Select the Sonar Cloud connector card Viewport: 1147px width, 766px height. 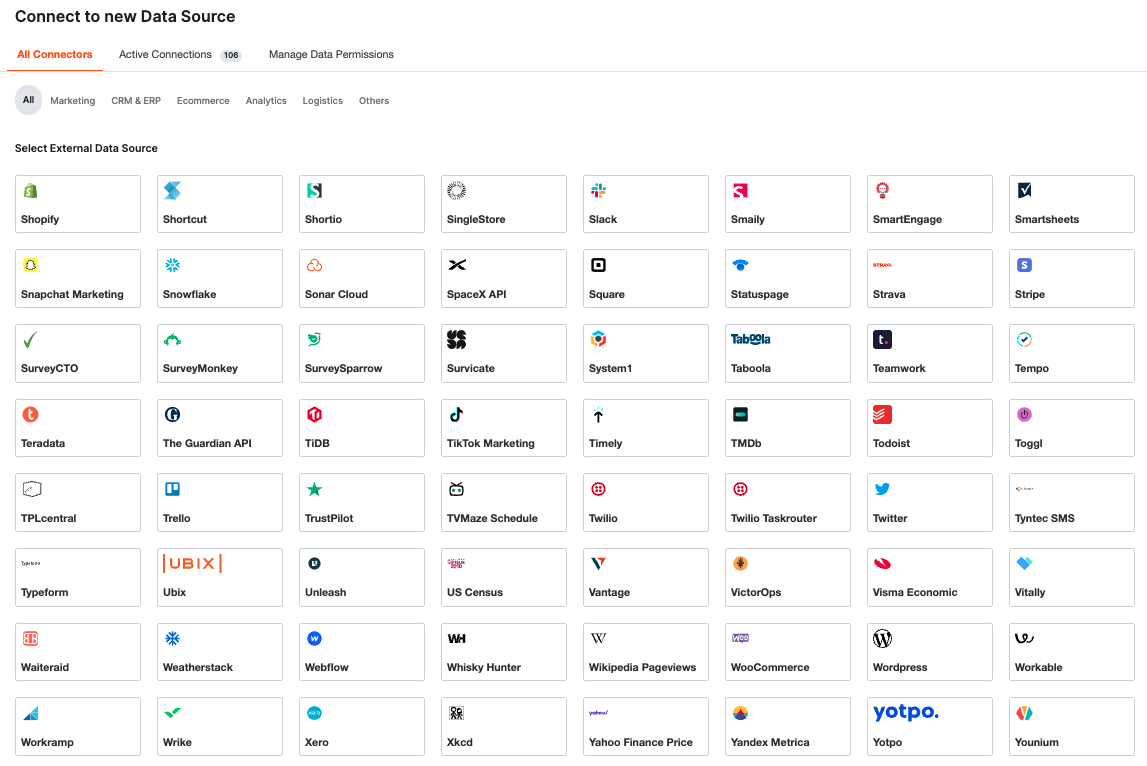coord(361,279)
